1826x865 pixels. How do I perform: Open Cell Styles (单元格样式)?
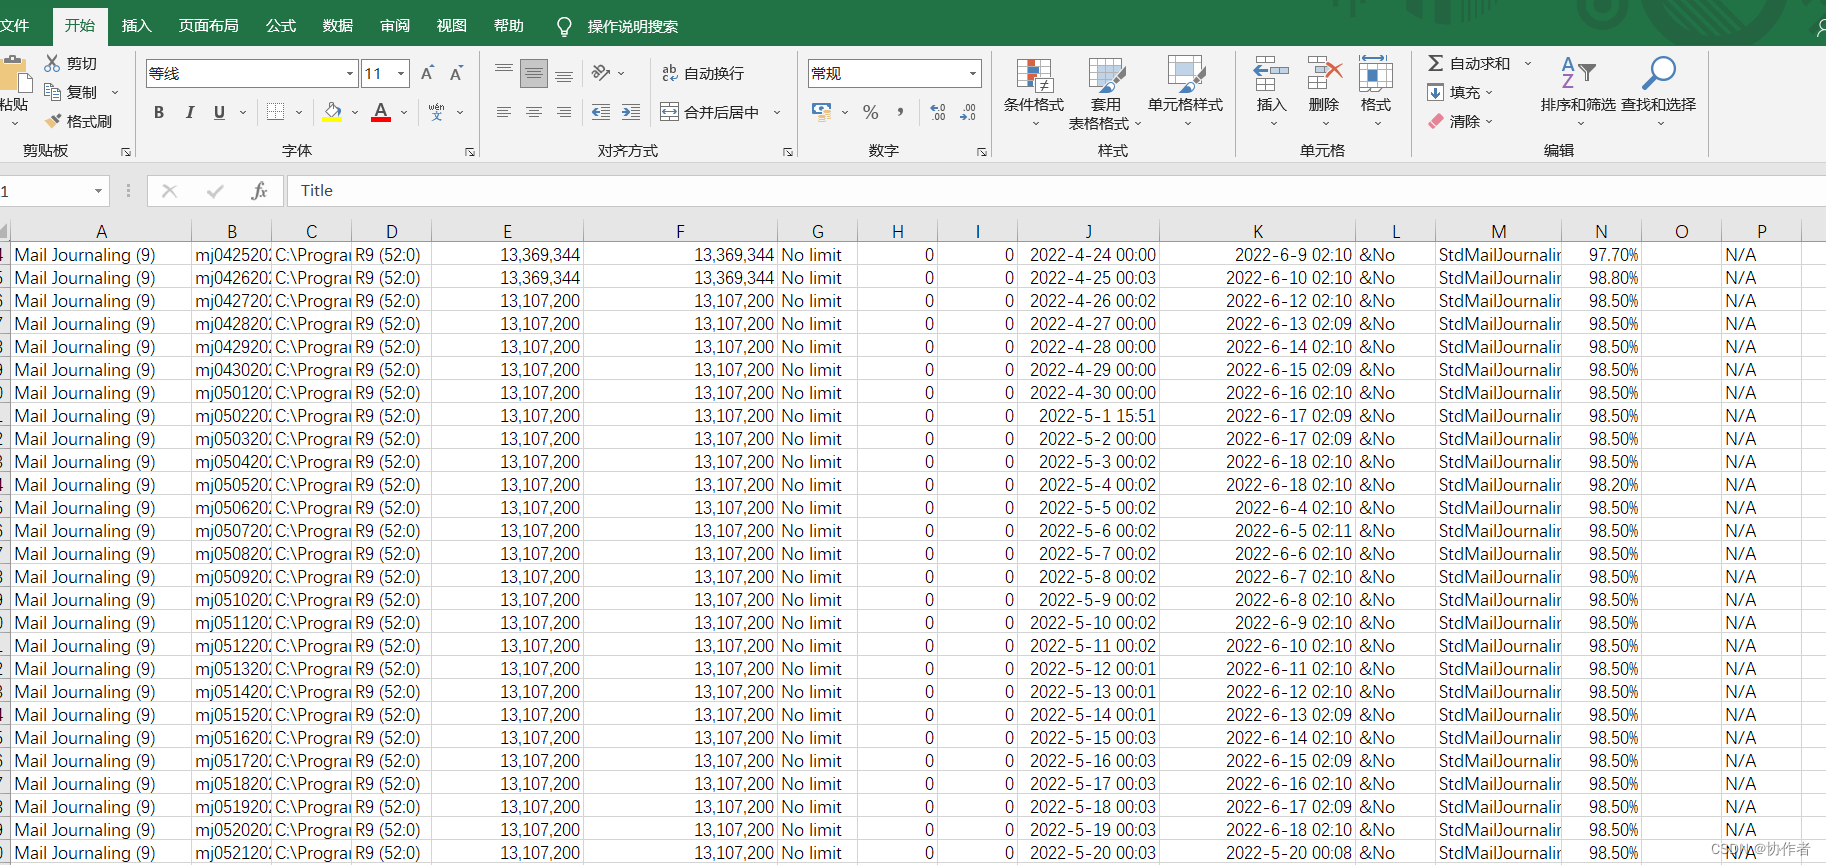(1186, 93)
